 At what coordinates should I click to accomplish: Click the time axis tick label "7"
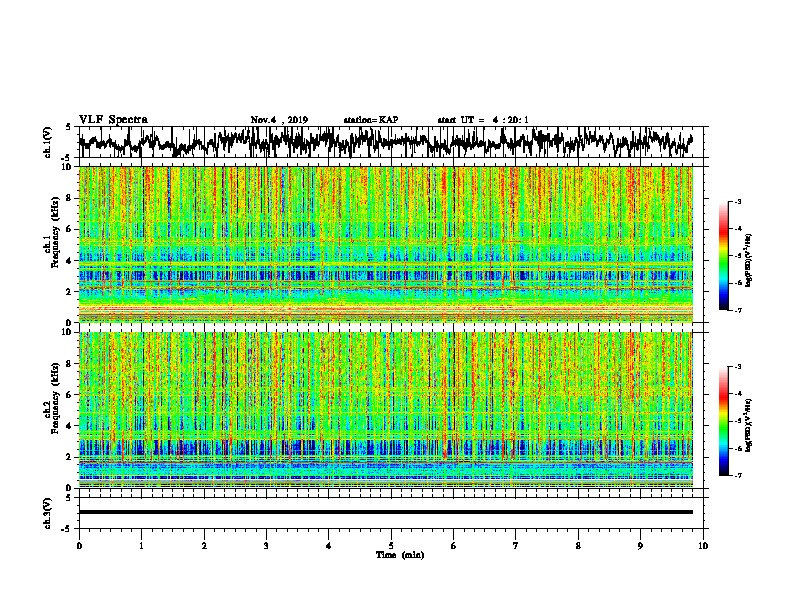[516, 546]
